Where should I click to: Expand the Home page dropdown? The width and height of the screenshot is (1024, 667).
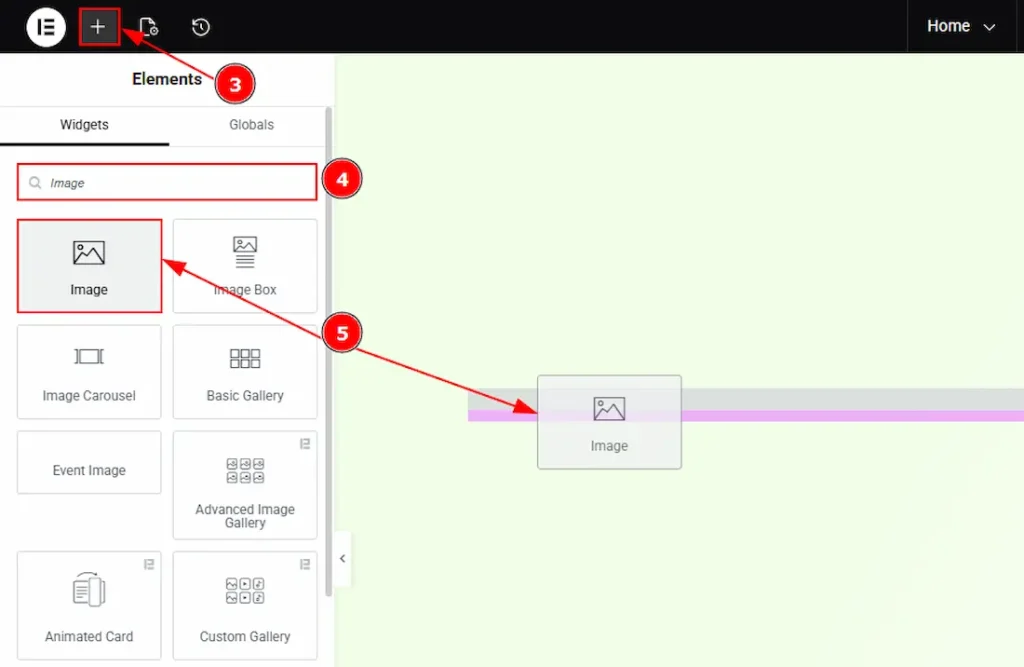pyautogui.click(x=960, y=27)
